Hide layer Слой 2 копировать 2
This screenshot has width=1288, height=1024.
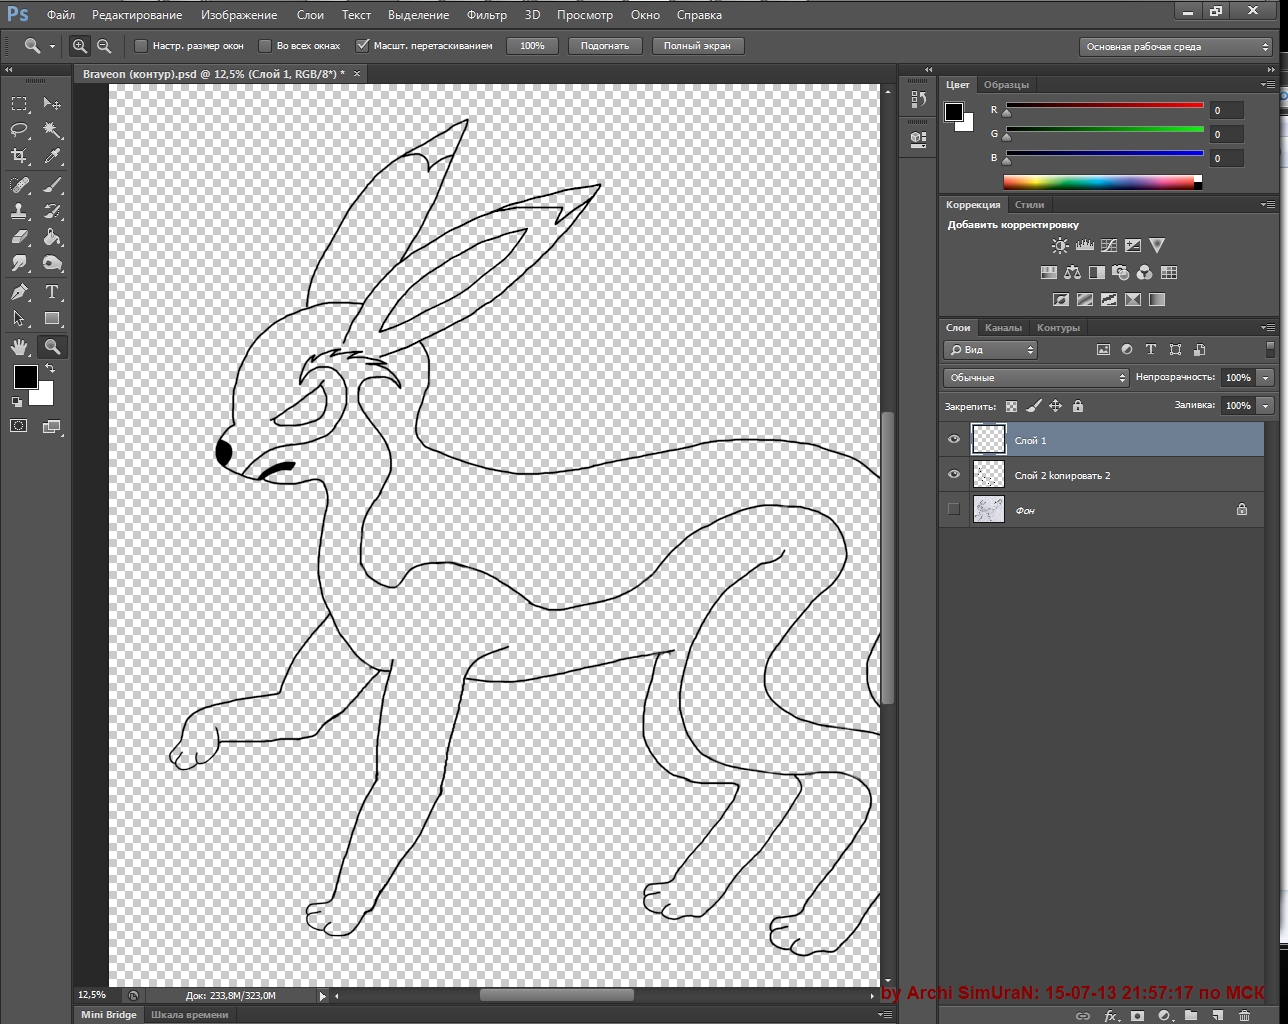coord(953,475)
